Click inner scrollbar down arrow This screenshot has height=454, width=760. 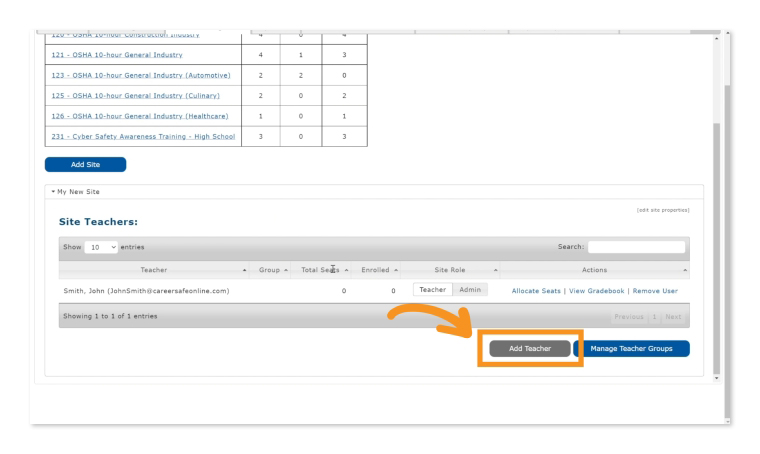click(x=716, y=378)
